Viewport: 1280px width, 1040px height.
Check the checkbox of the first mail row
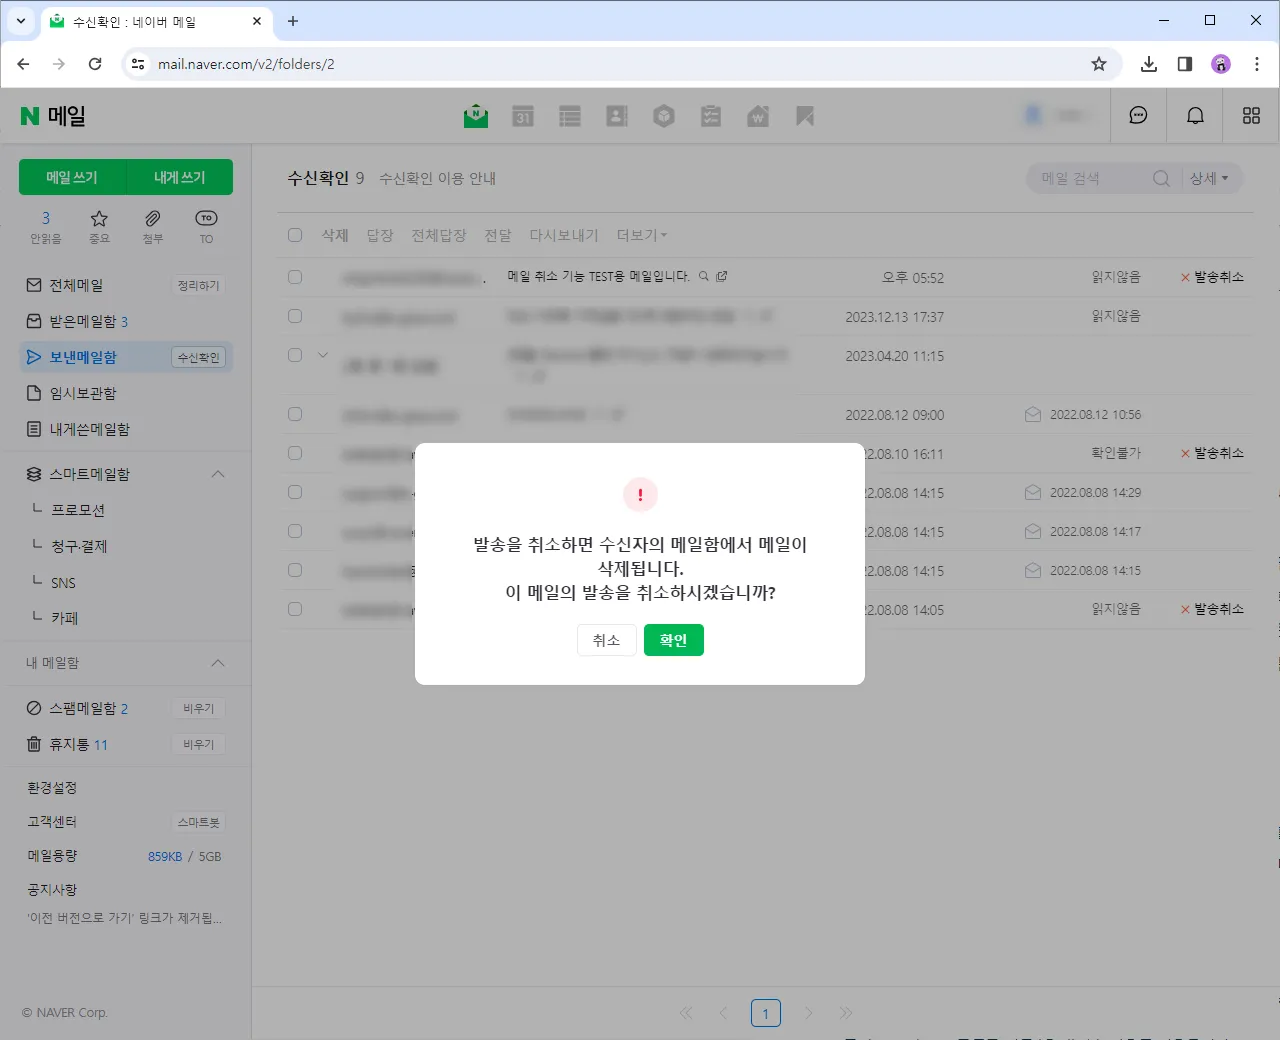[x=295, y=276]
